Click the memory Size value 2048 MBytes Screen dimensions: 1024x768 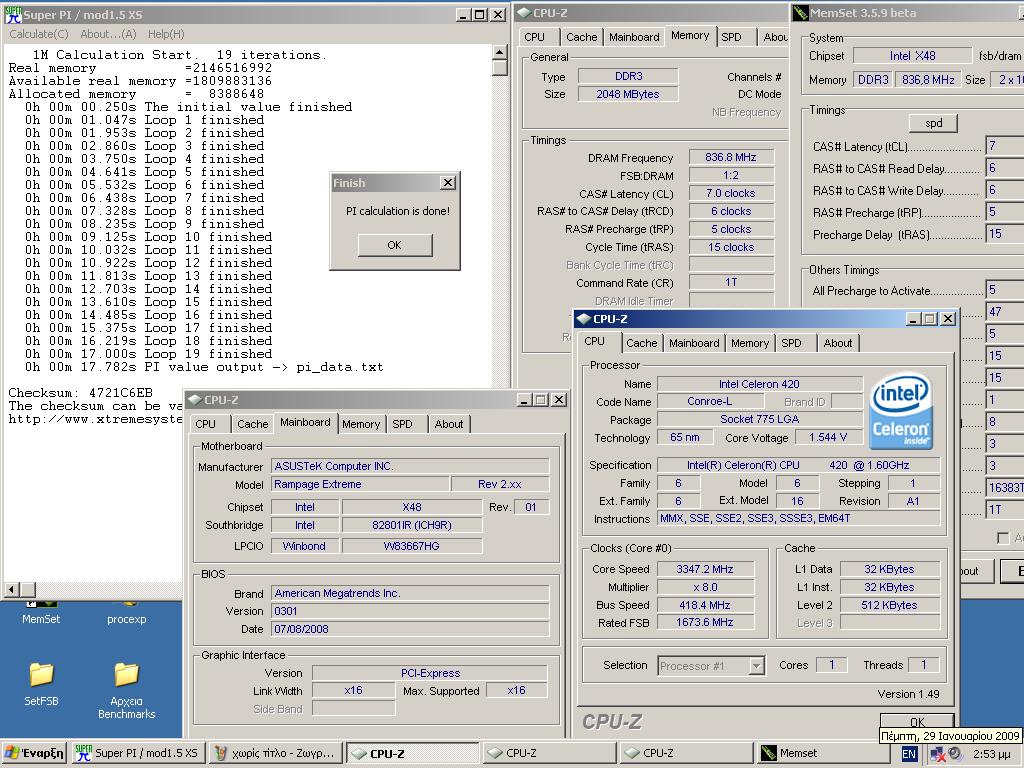[x=628, y=94]
